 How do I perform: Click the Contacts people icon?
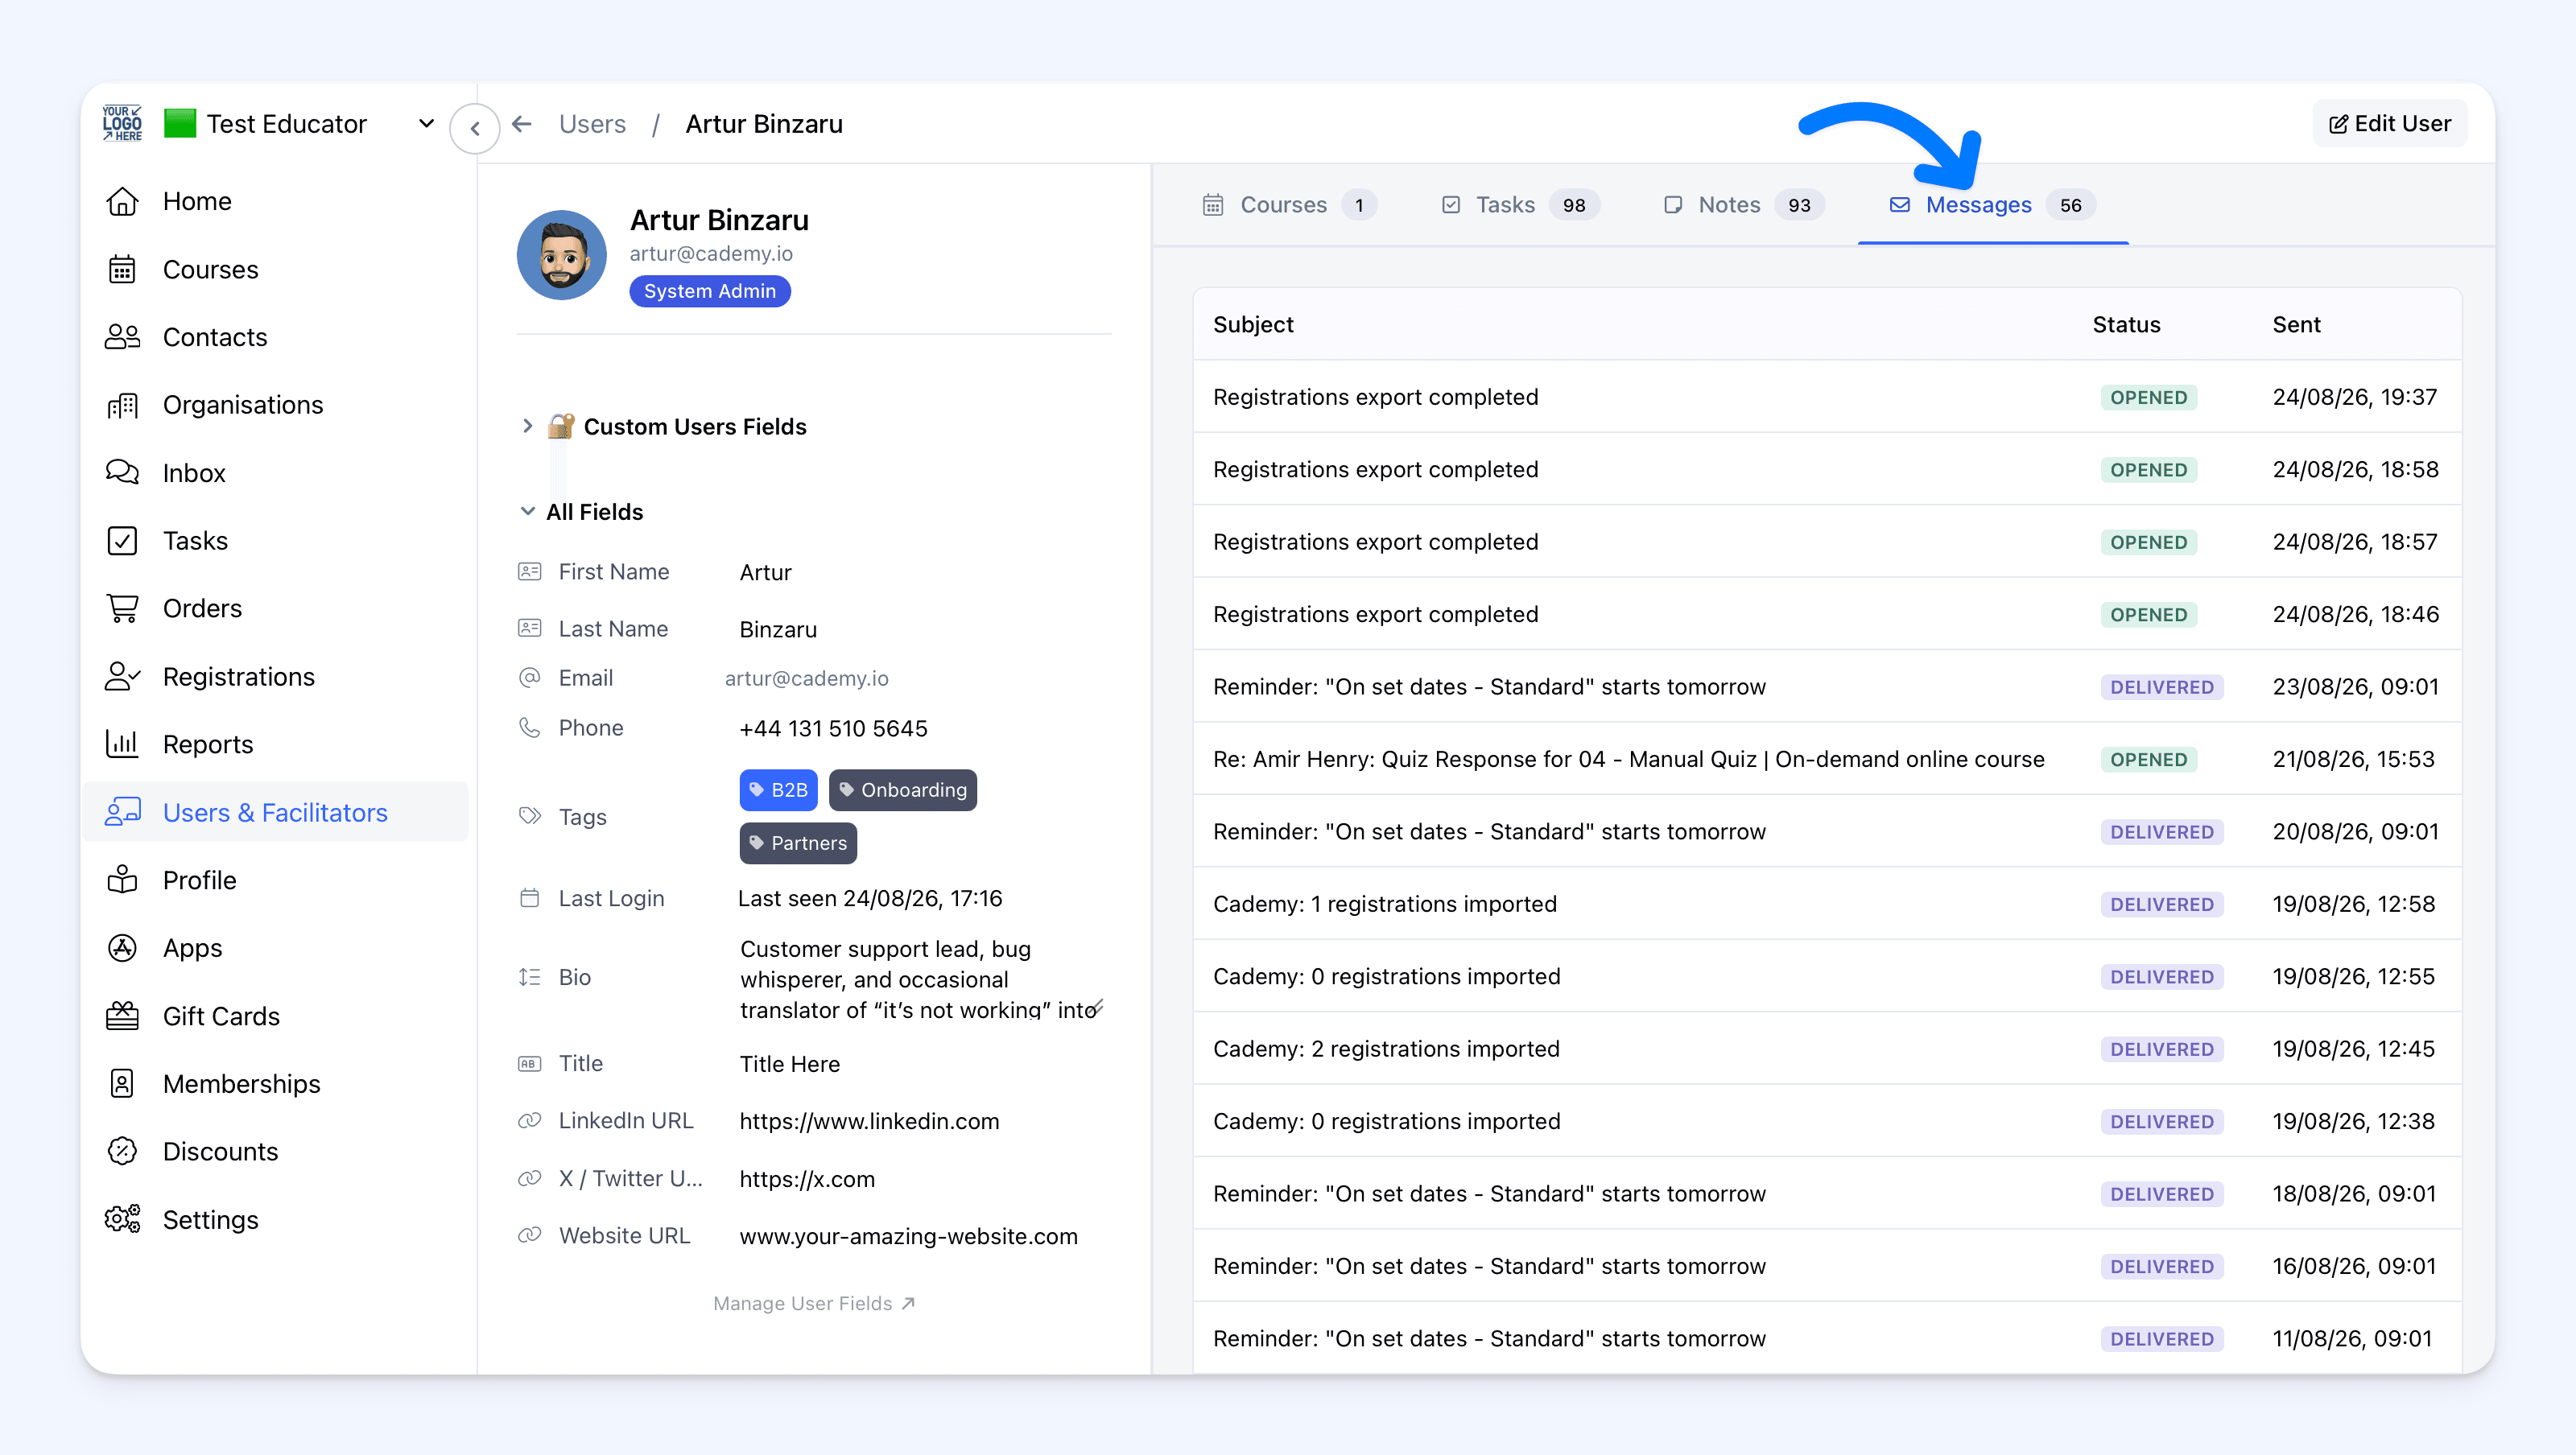[122, 337]
